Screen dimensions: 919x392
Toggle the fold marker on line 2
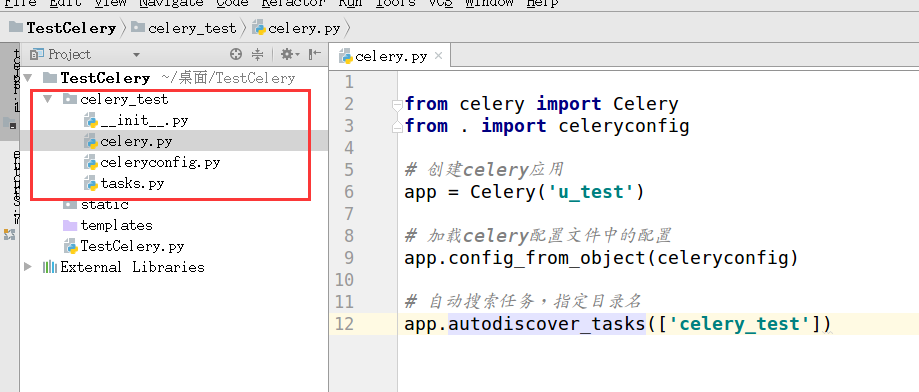click(397, 105)
